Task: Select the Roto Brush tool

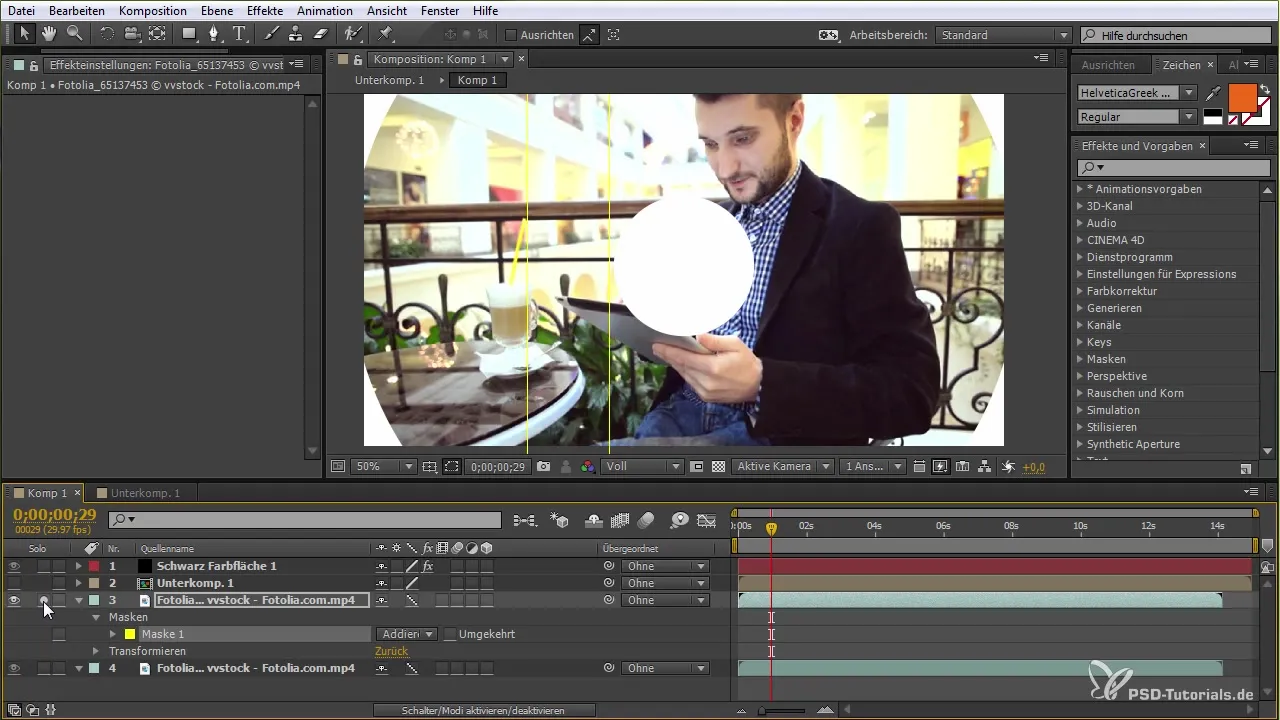Action: coord(353,34)
